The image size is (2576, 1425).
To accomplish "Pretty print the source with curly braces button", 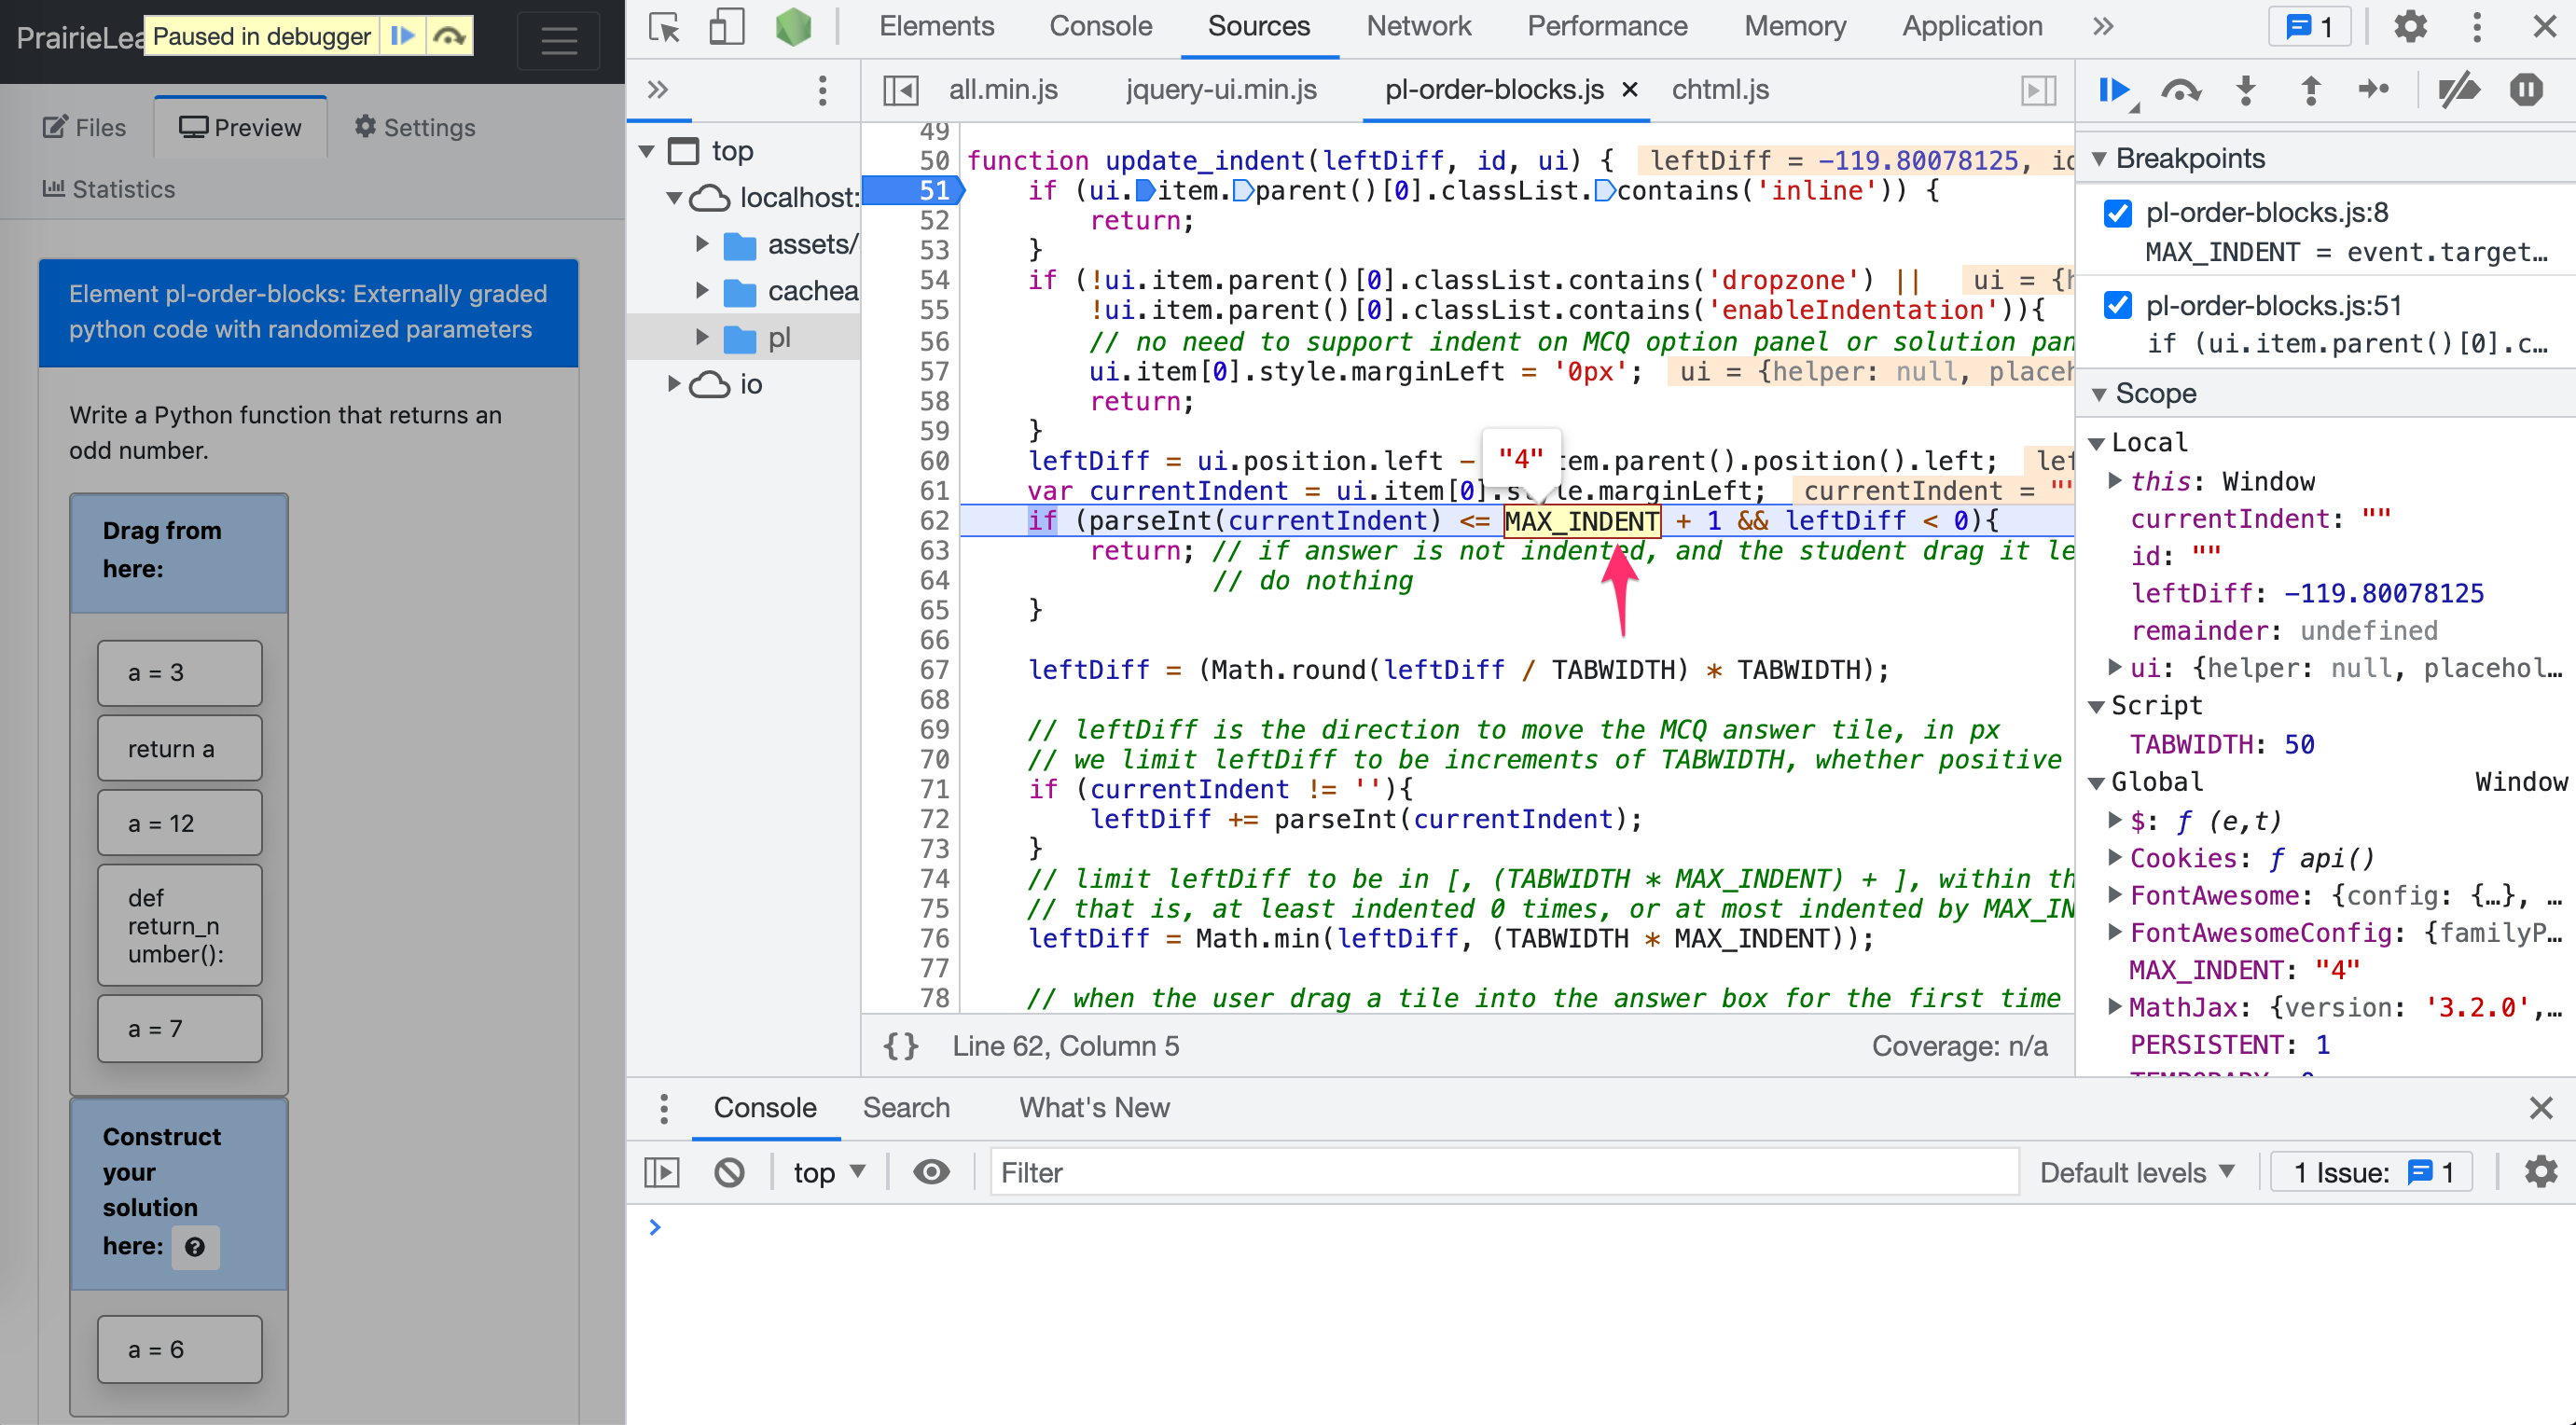I will (x=900, y=1046).
